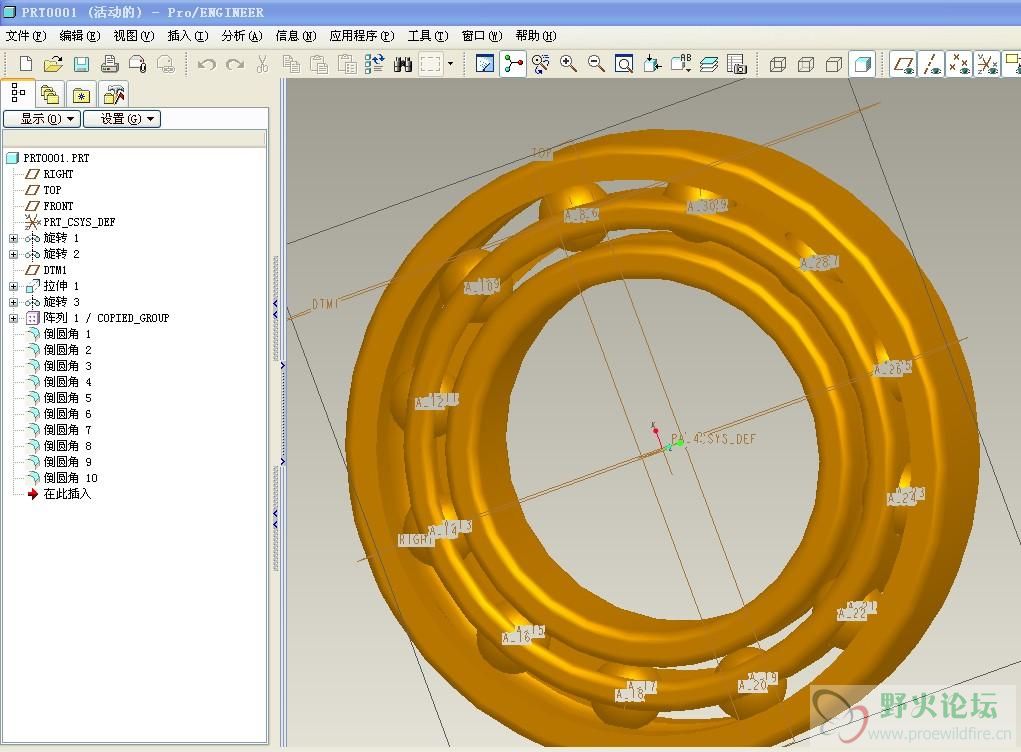1021x752 pixels.
Task: Redo the last action
Action: click(x=234, y=64)
